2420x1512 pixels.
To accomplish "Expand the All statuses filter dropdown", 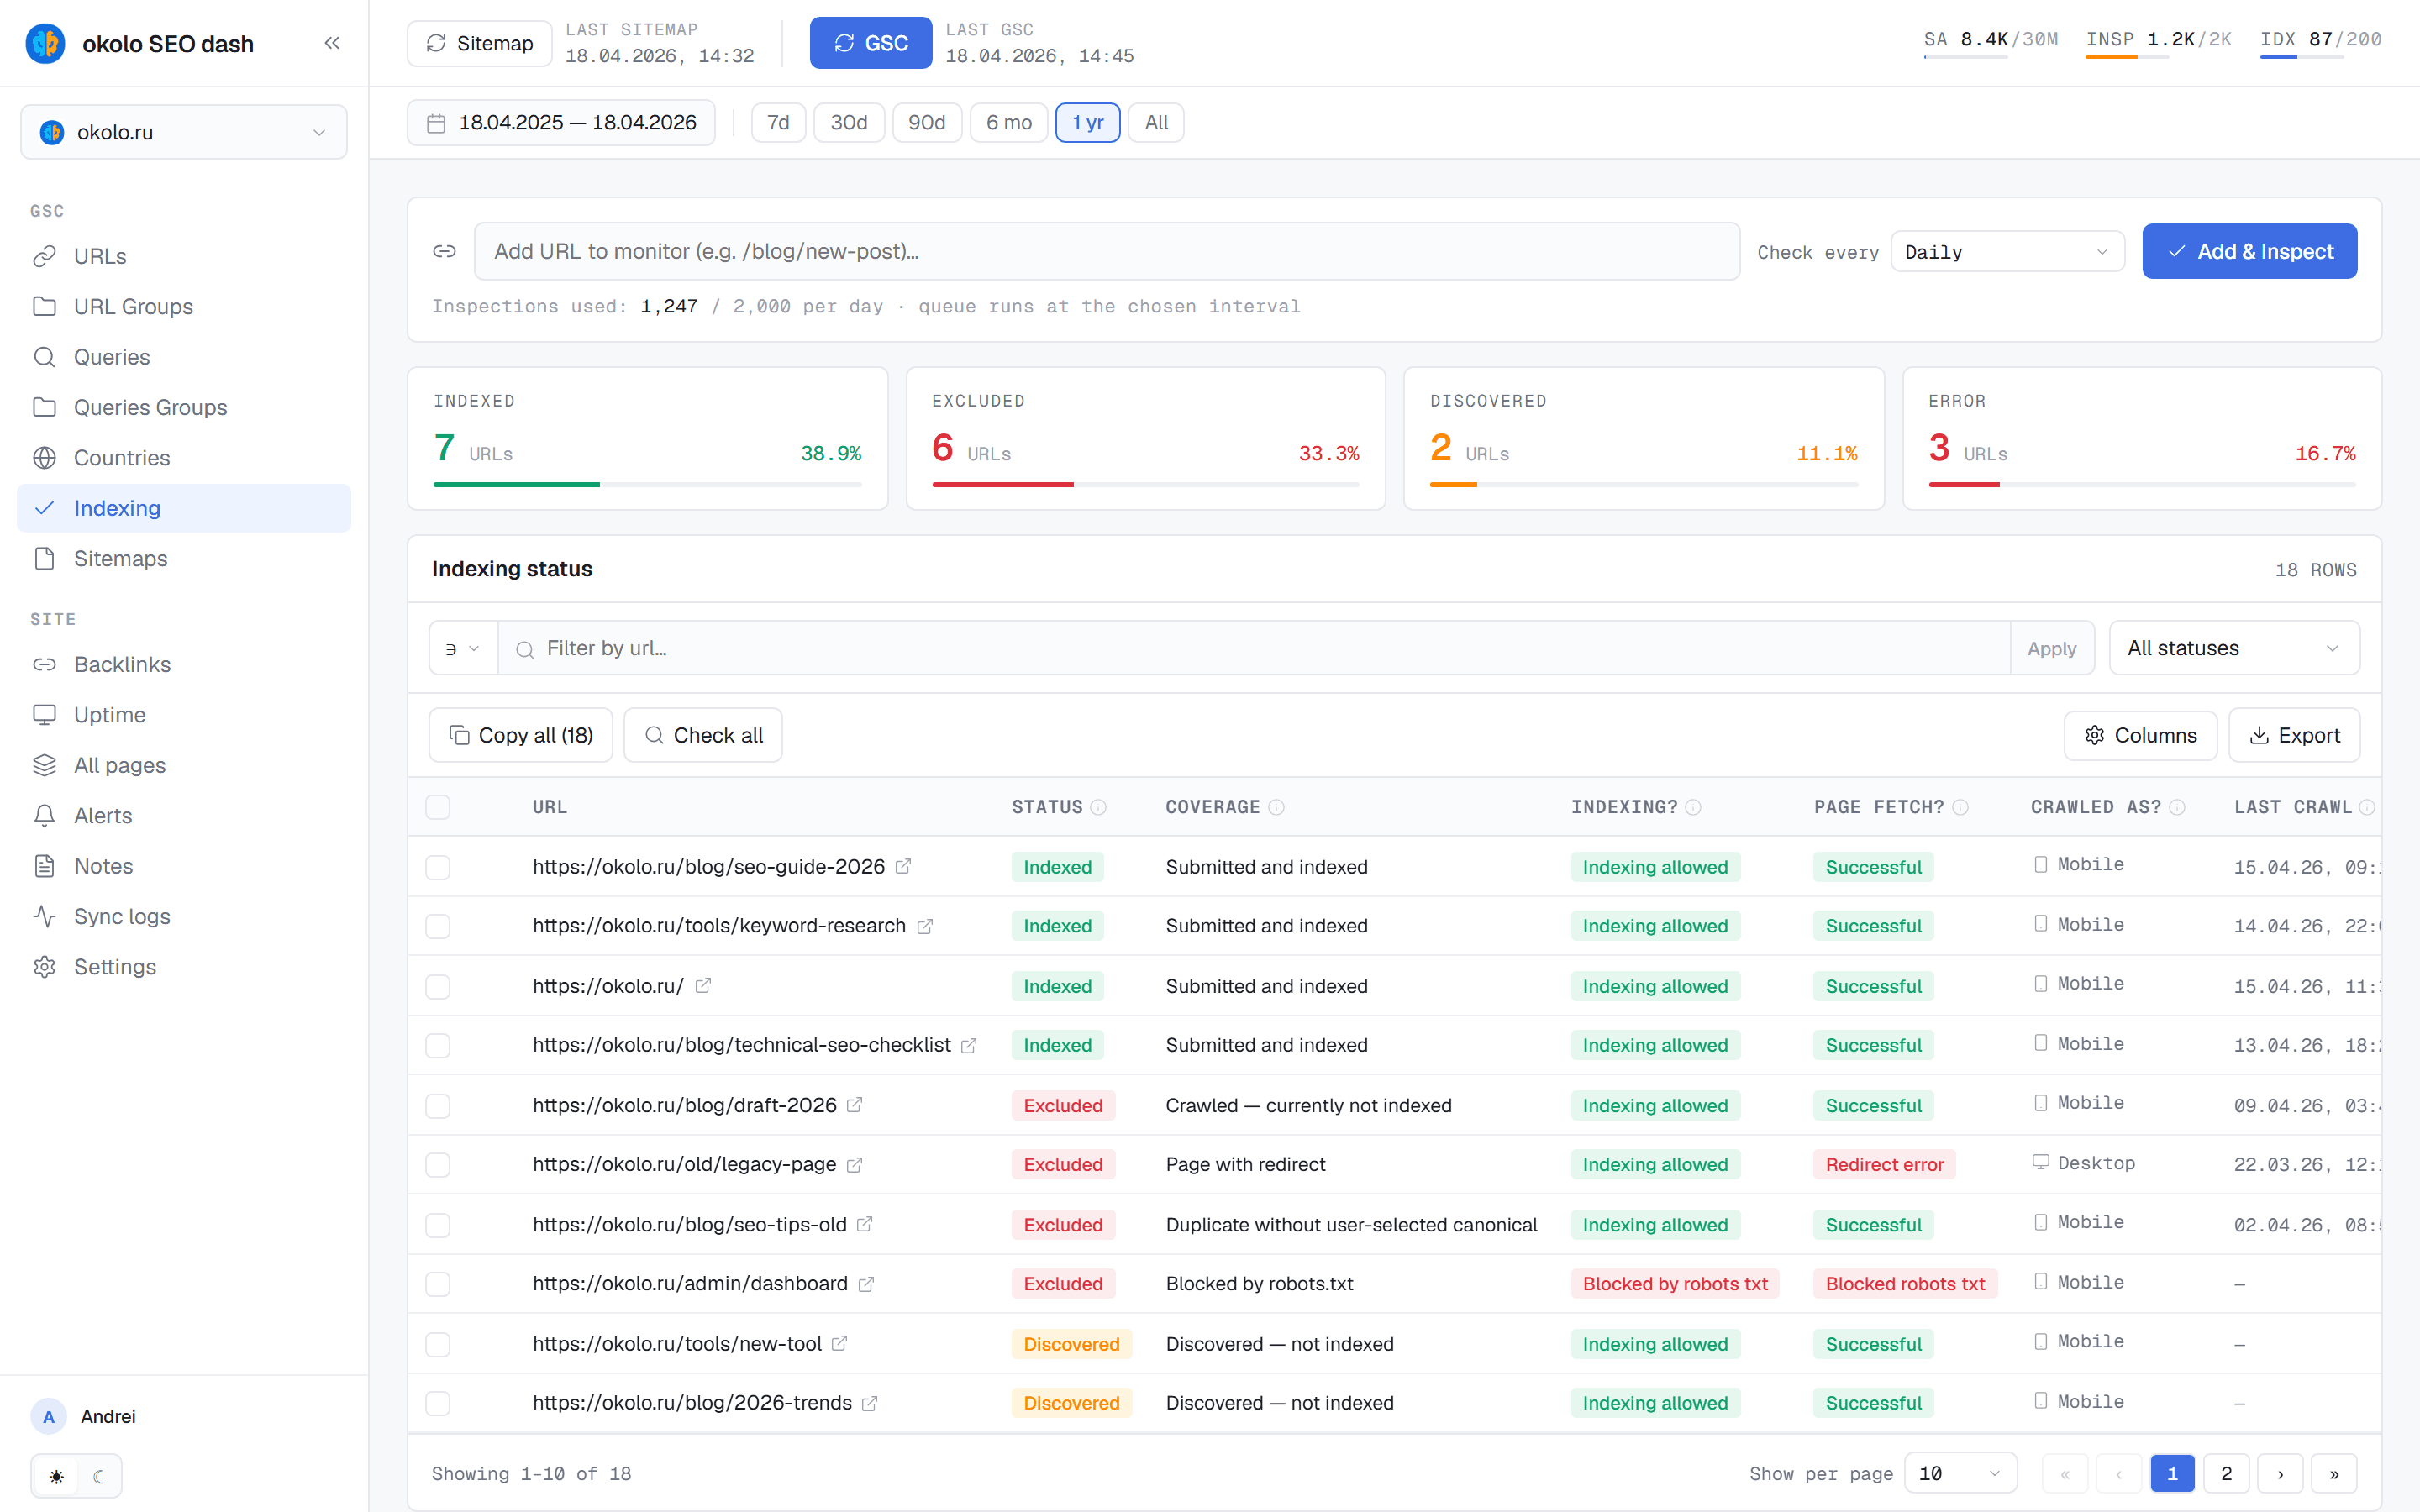I will (x=2234, y=648).
